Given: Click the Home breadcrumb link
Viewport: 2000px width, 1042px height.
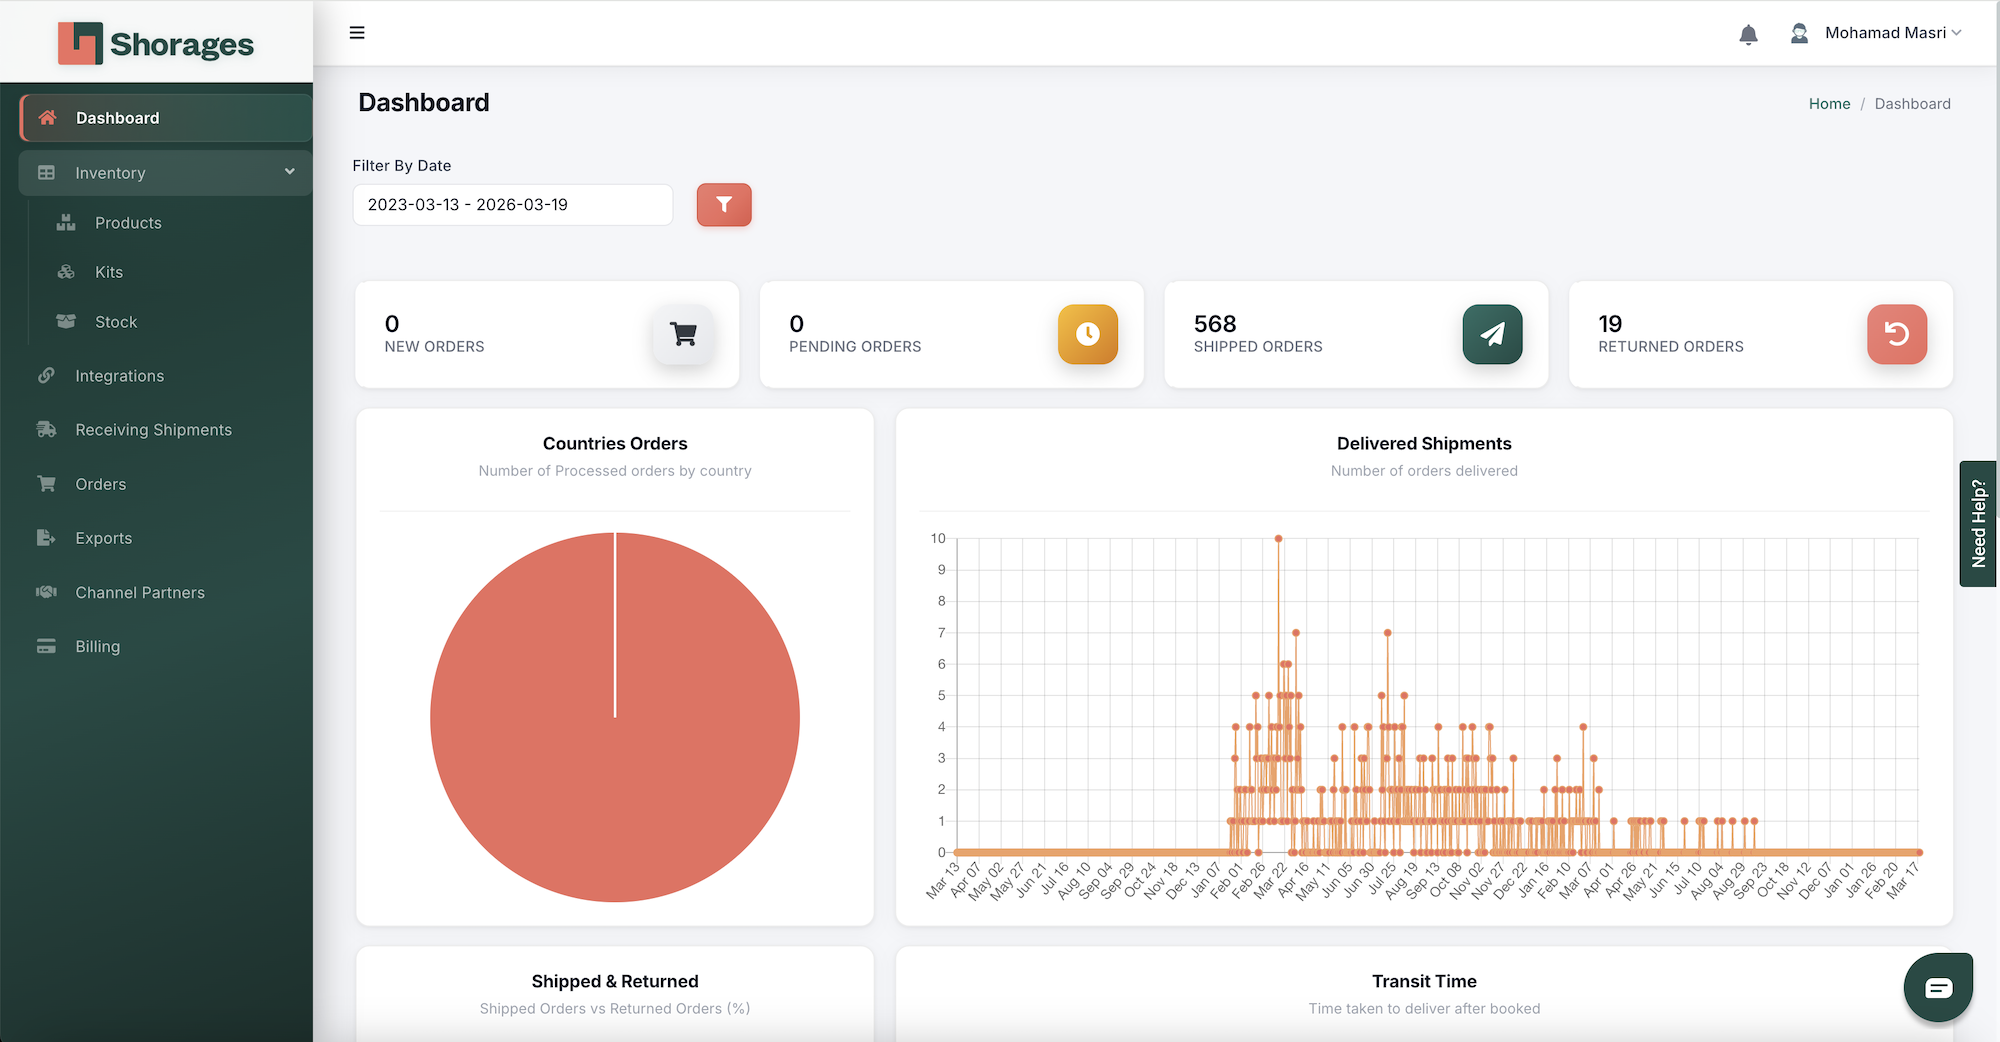Looking at the screenshot, I should (1829, 103).
